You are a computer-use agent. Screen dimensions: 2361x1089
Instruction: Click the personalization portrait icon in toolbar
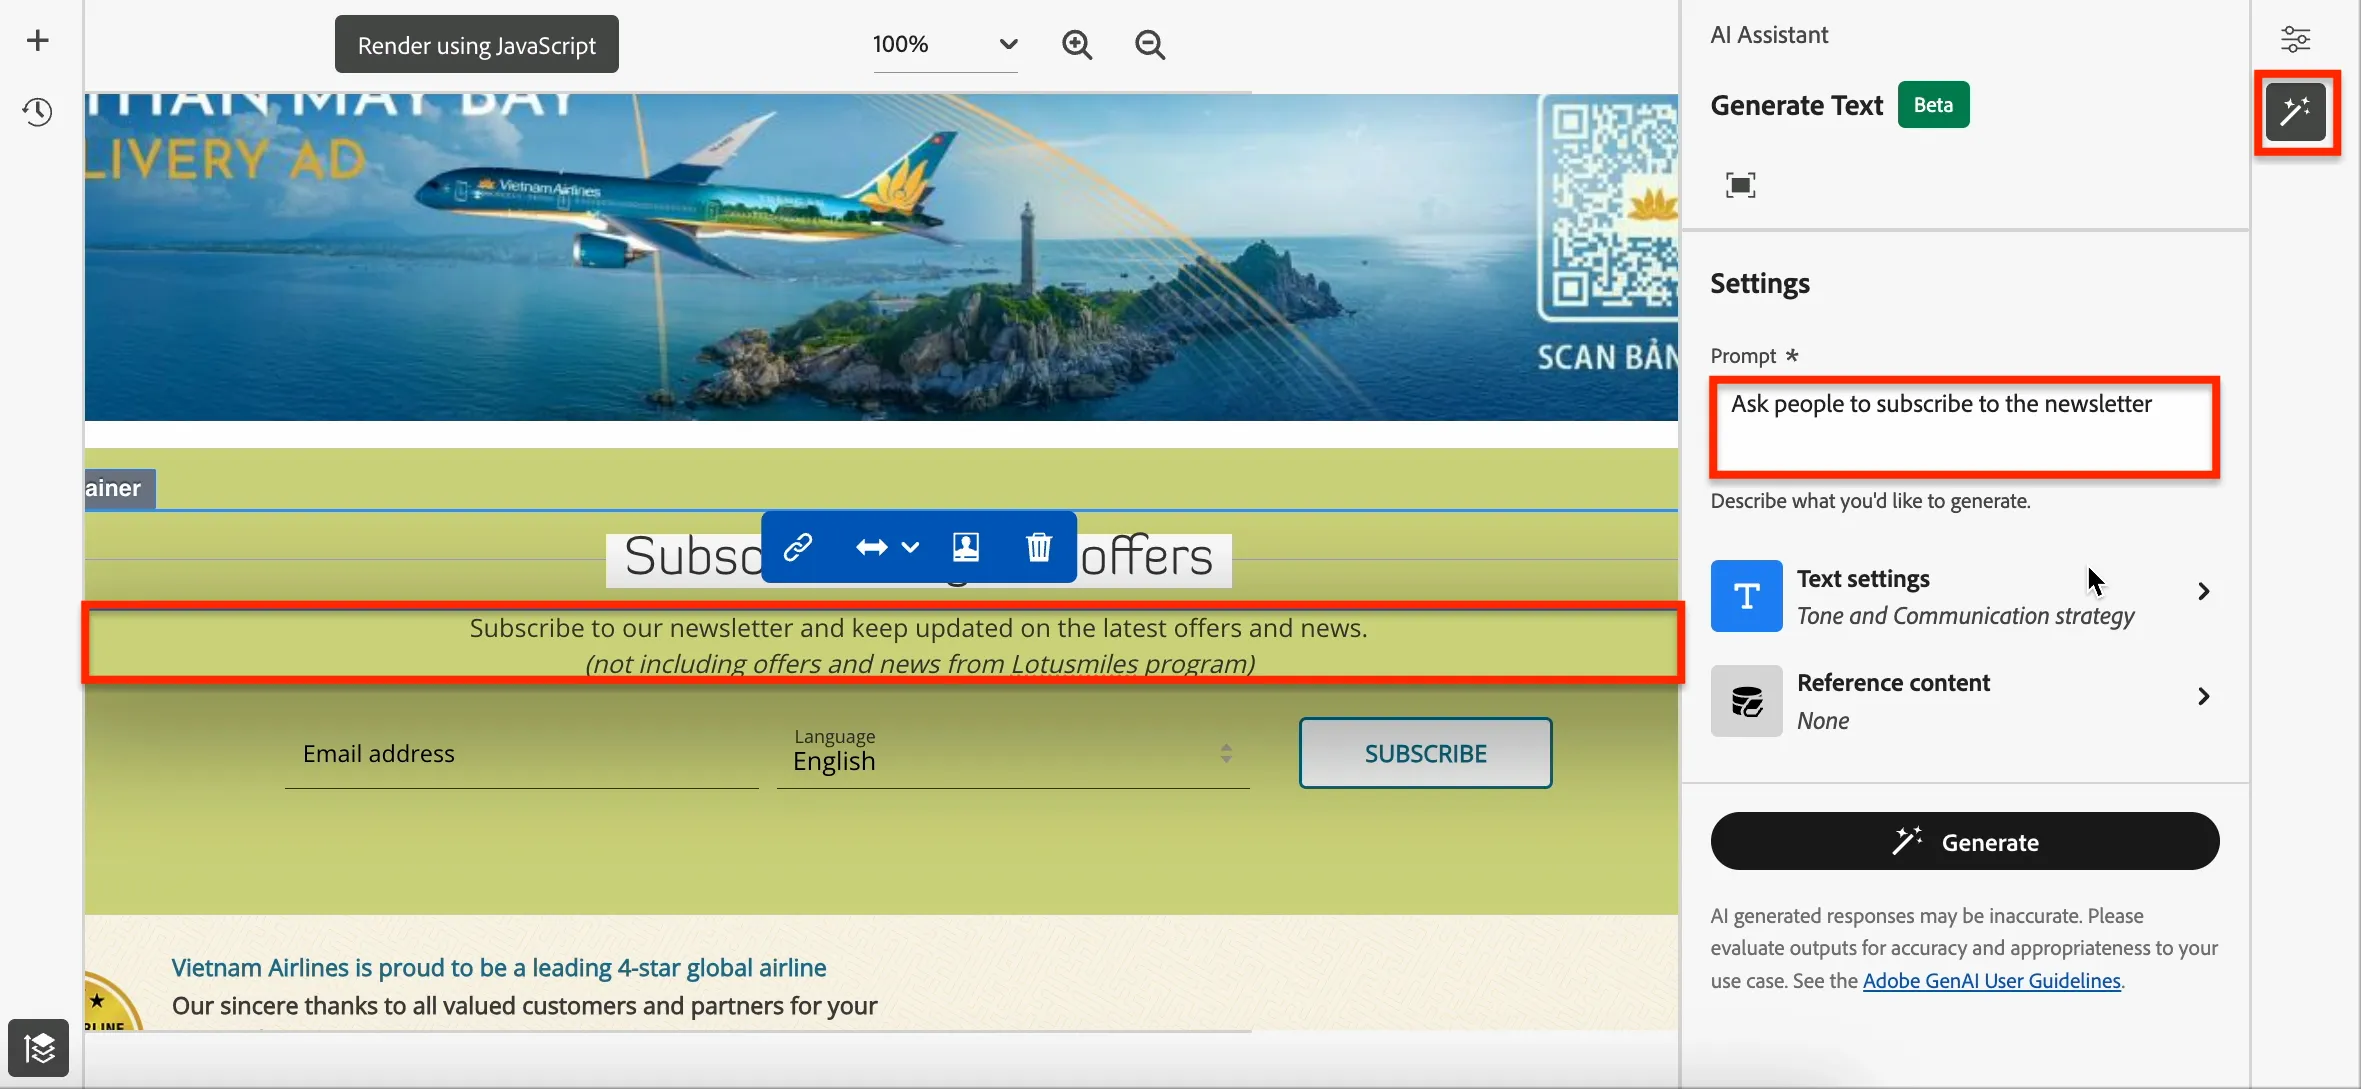pos(966,547)
